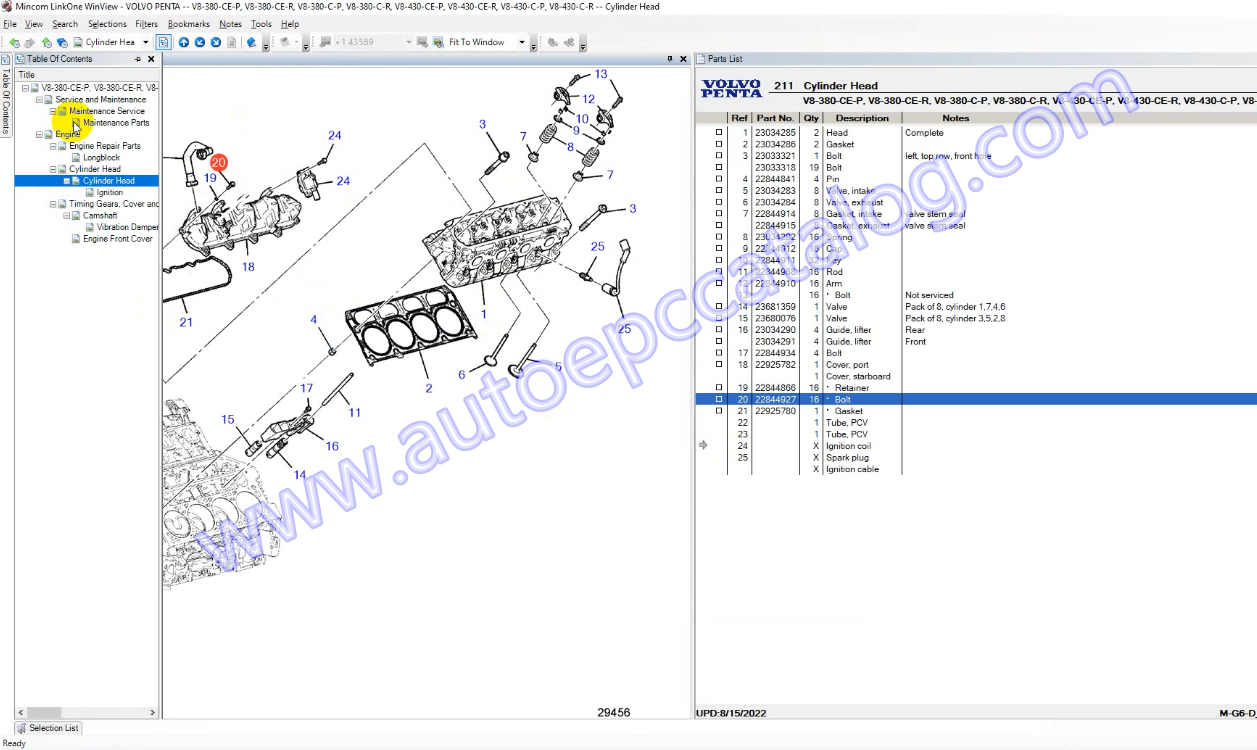Click the blue right-arrow next page button
Image resolution: width=1257 pixels, height=750 pixels.
pyautogui.click(x=216, y=42)
